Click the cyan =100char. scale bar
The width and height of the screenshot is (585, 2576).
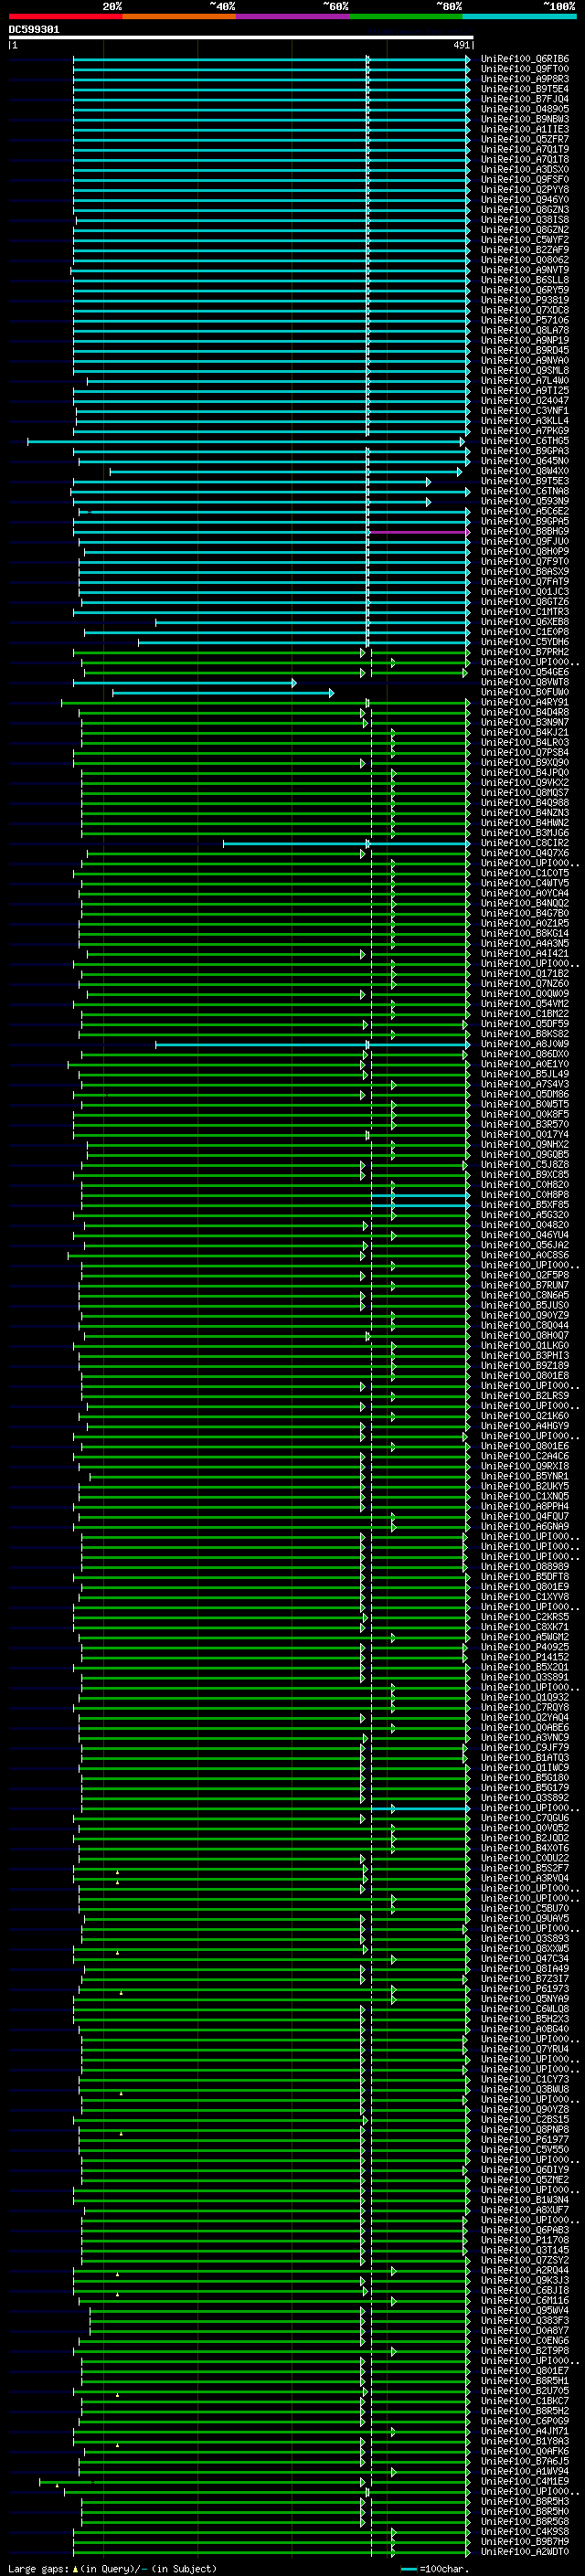tap(408, 2569)
